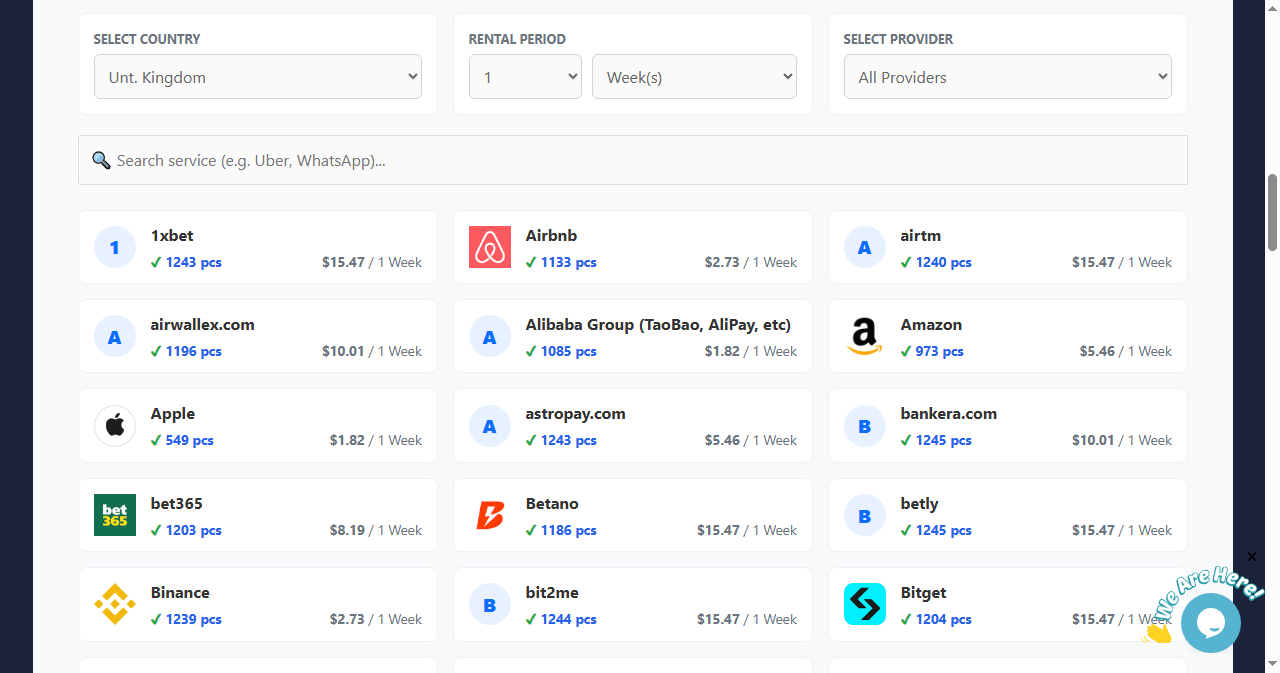Image resolution: width=1280 pixels, height=673 pixels.
Task: Click the Apple logo icon
Action: coord(115,426)
